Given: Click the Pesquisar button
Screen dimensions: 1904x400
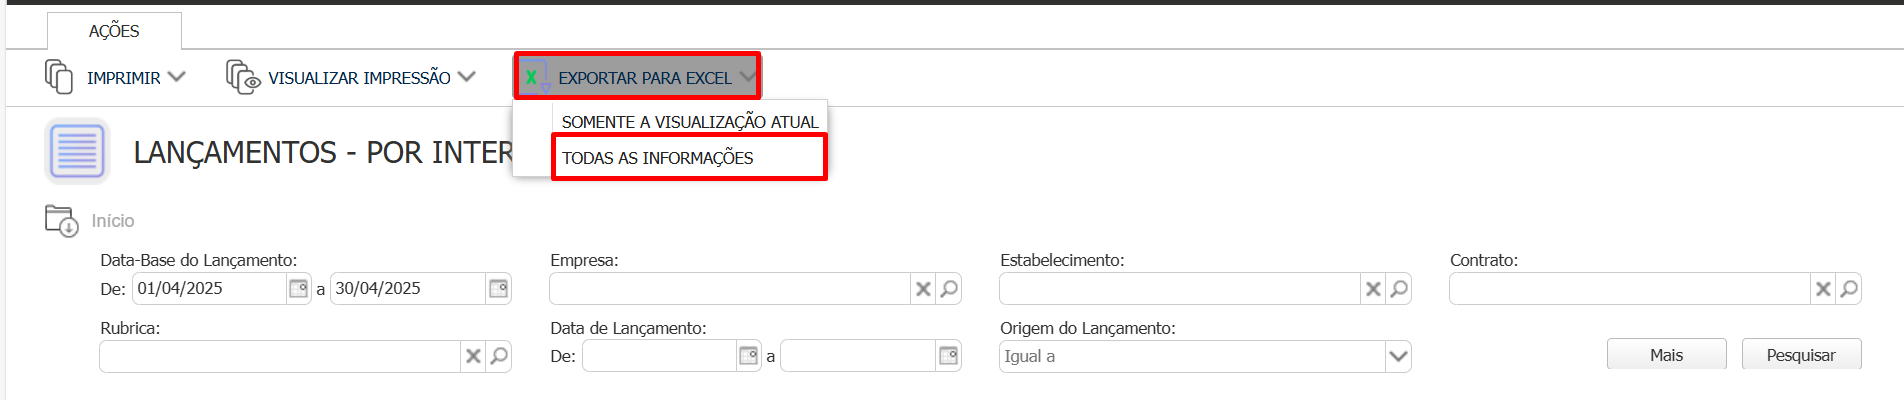Looking at the screenshot, I should pos(1801,355).
